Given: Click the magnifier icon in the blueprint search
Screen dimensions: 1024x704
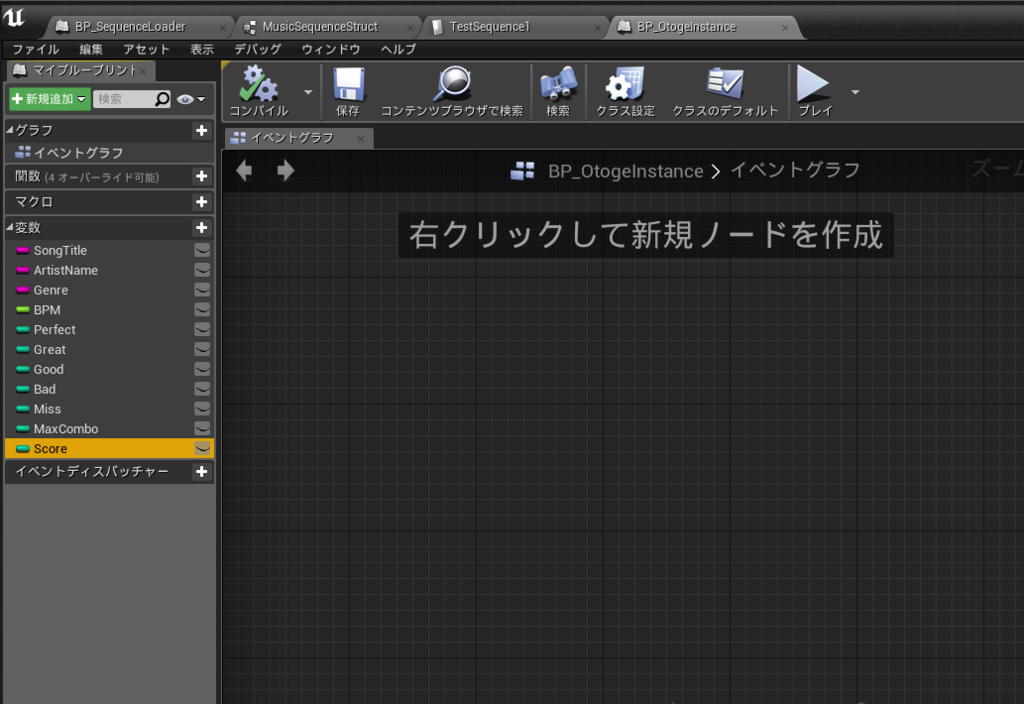Looking at the screenshot, I should 162,99.
